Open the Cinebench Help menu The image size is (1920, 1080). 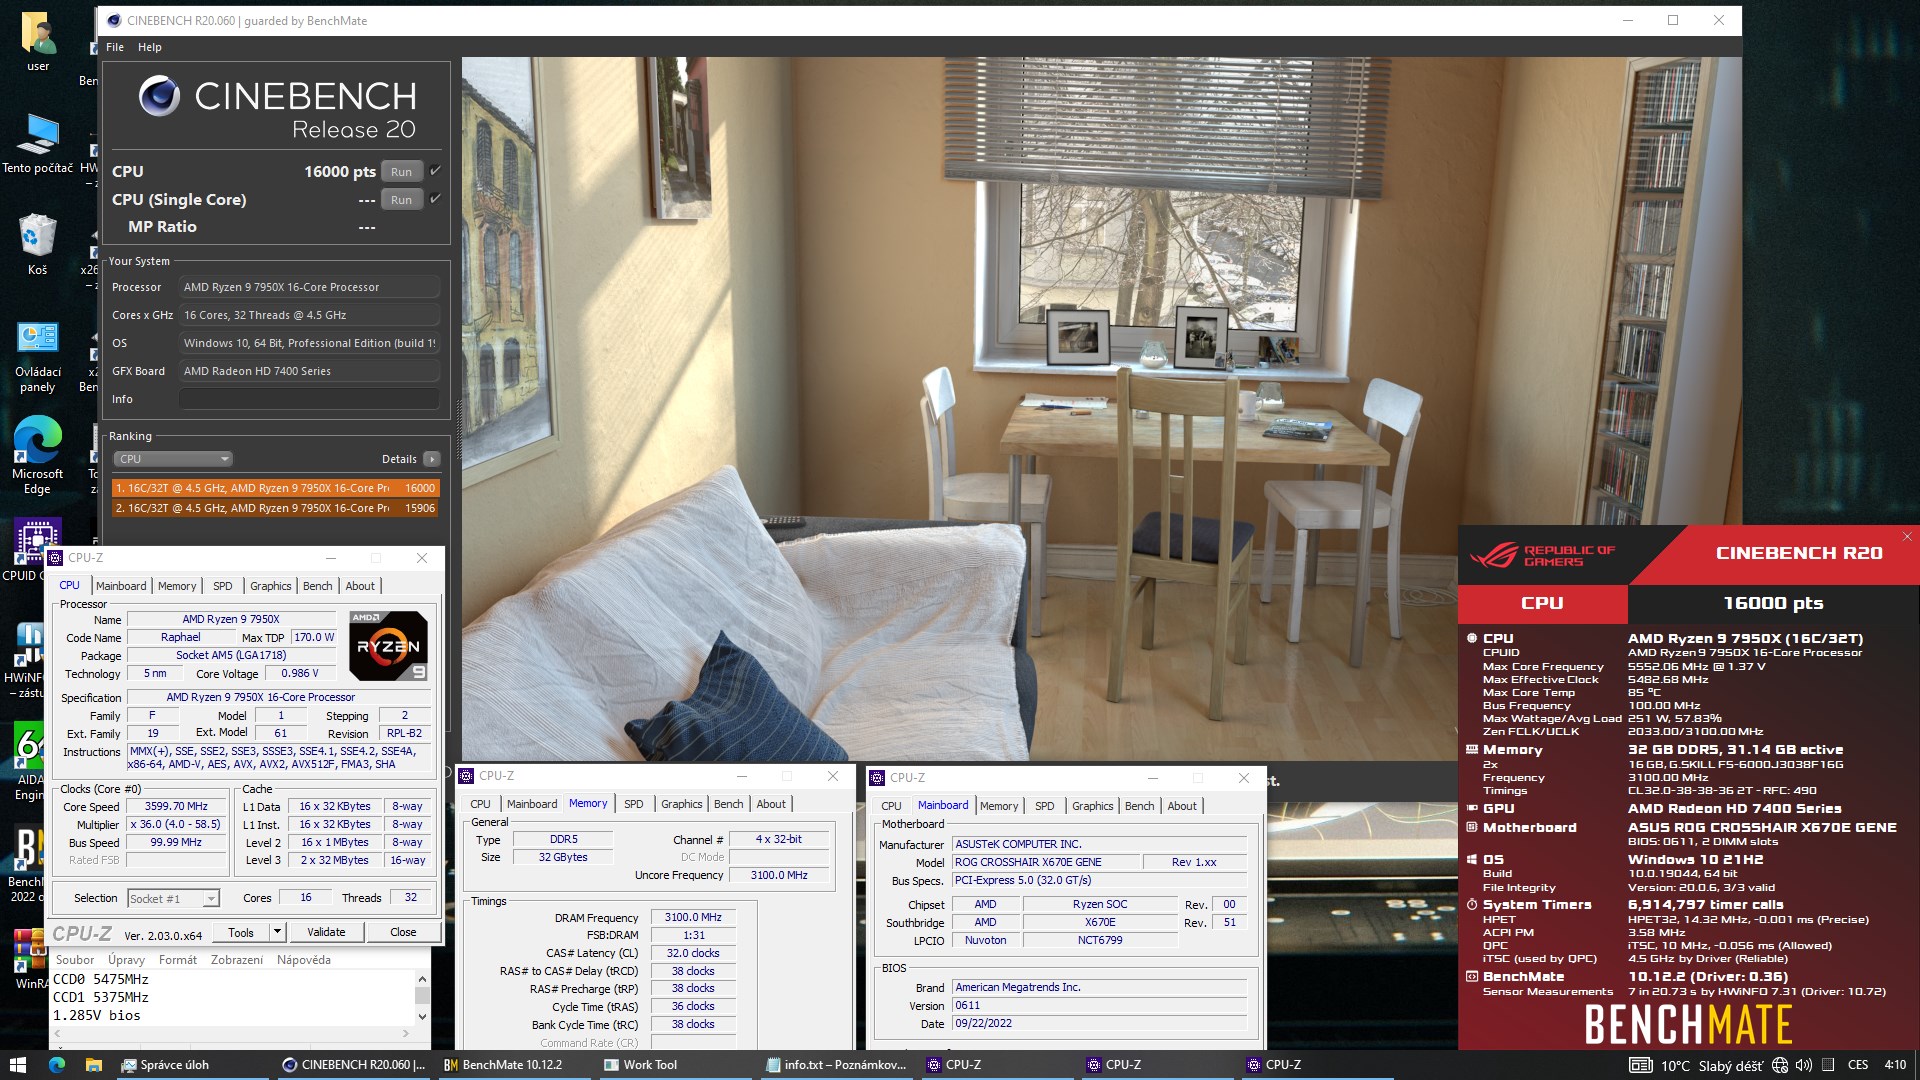[x=149, y=47]
